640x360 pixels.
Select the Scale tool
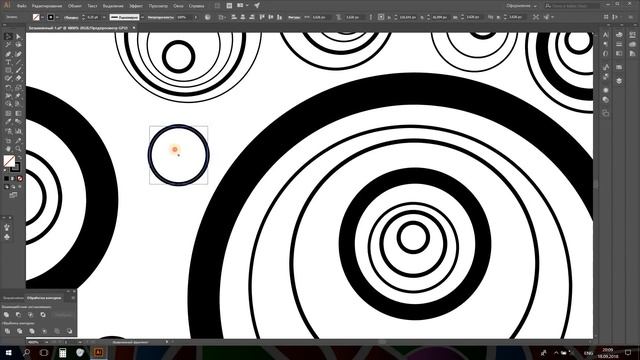(18, 87)
